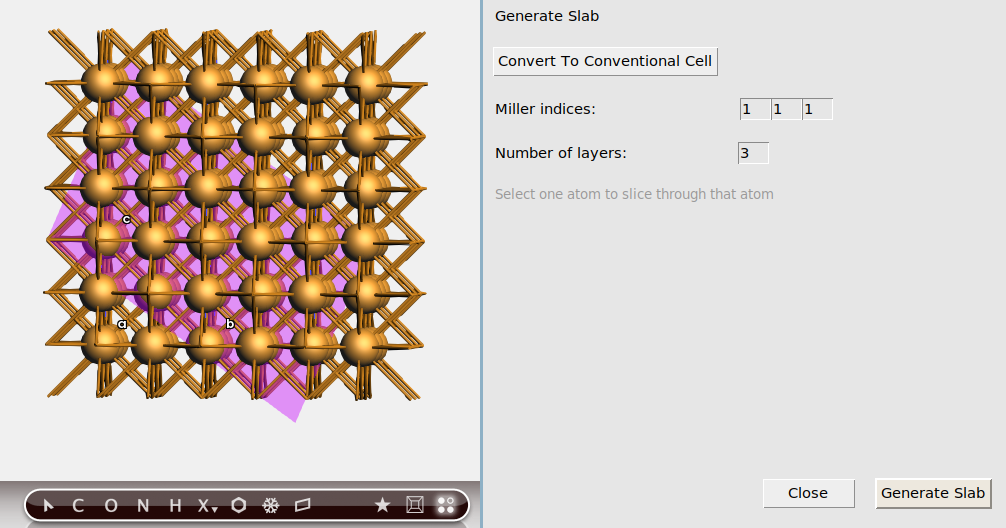Click the snowflake crystal icon

(270, 506)
